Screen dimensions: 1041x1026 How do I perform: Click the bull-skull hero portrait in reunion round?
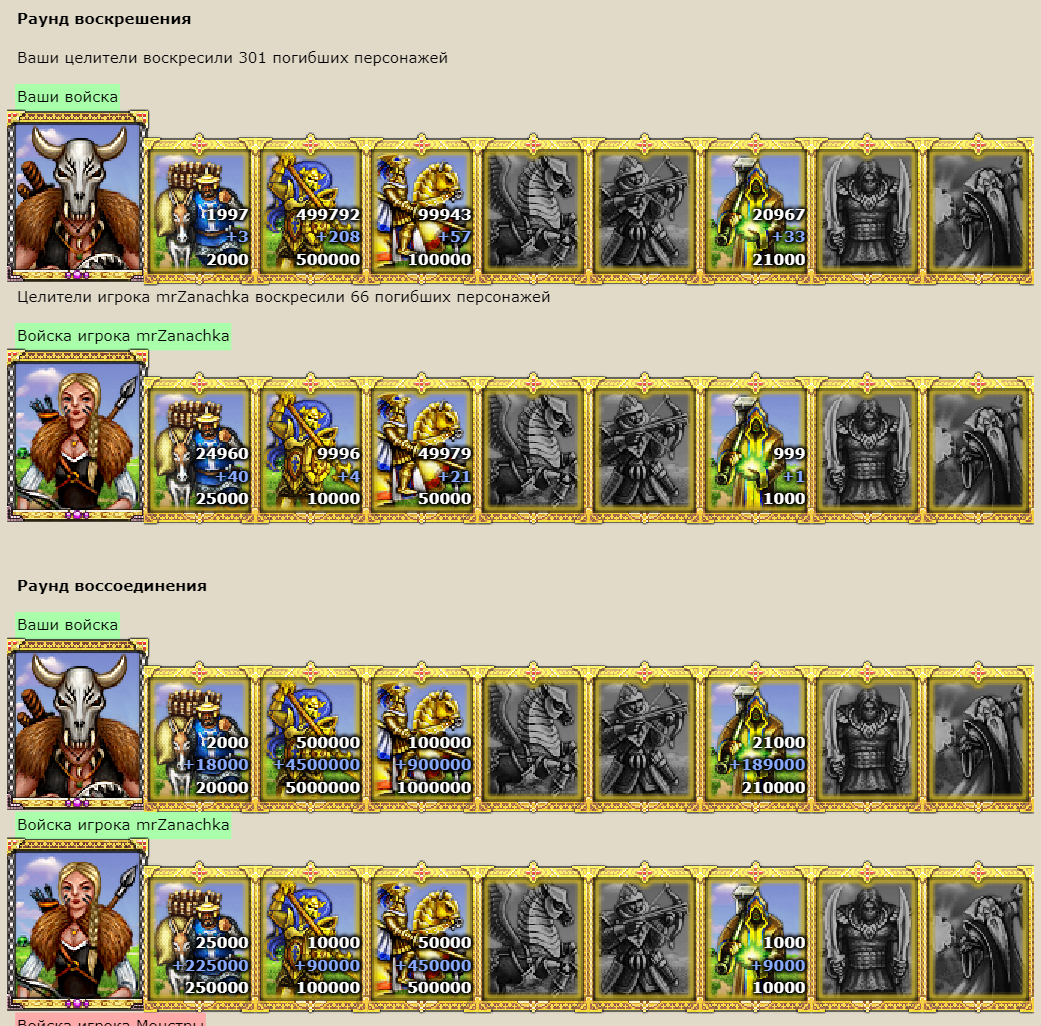pyautogui.click(x=78, y=724)
